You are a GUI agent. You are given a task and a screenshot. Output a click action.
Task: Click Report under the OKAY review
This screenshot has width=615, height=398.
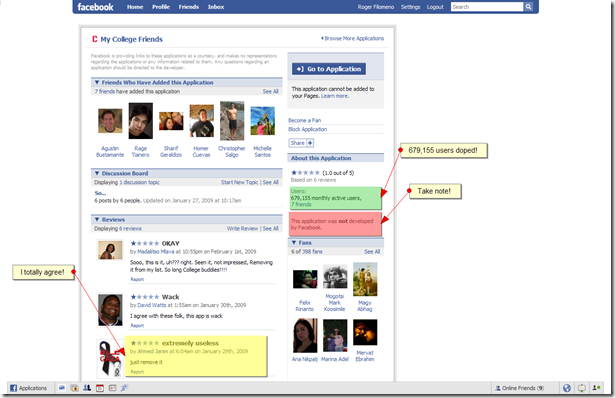pos(137,280)
